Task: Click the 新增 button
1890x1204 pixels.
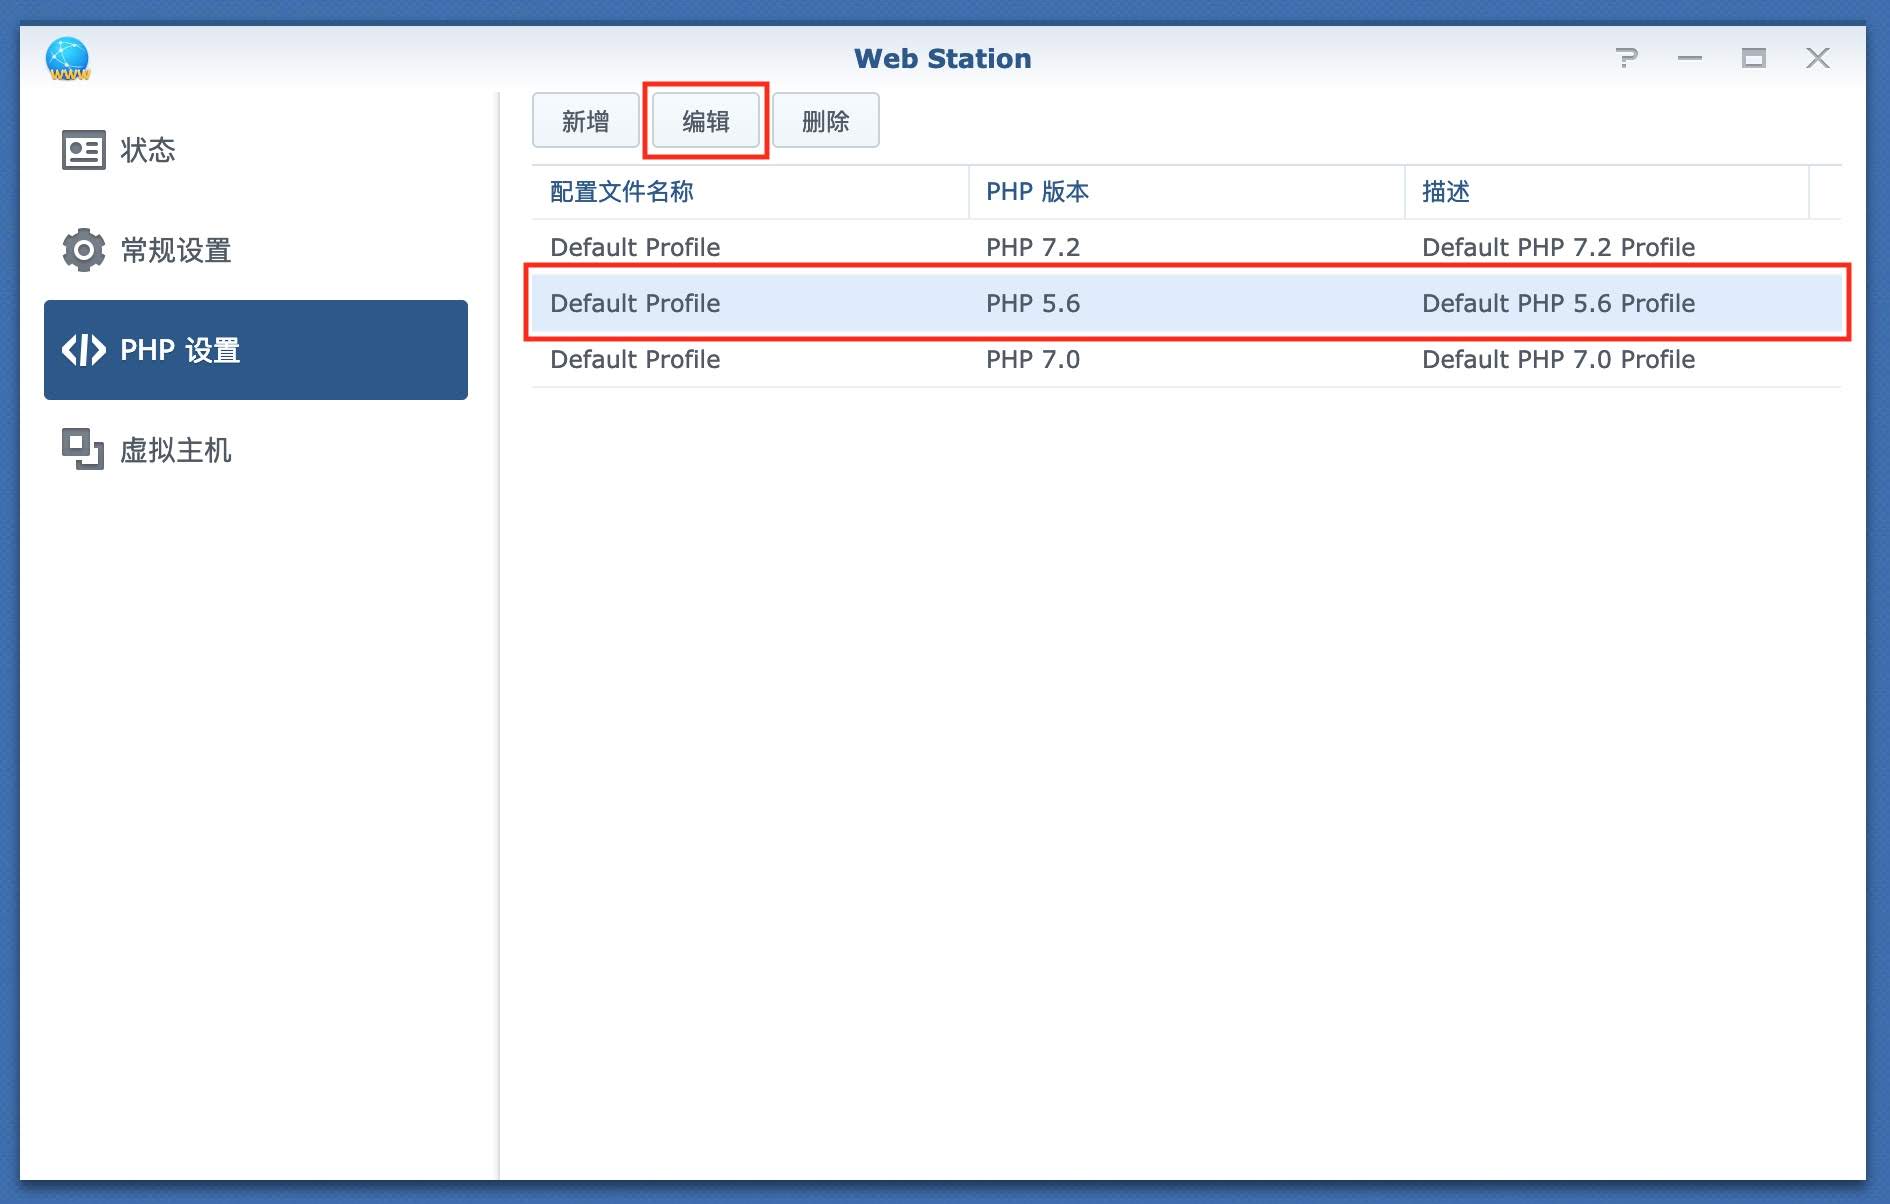Action: [x=586, y=121]
